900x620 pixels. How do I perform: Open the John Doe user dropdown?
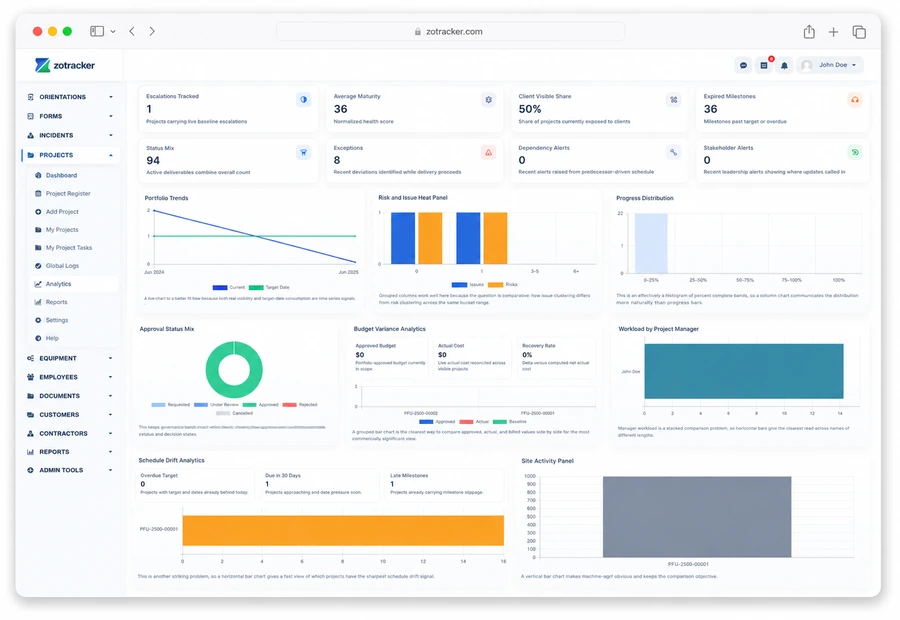830,65
